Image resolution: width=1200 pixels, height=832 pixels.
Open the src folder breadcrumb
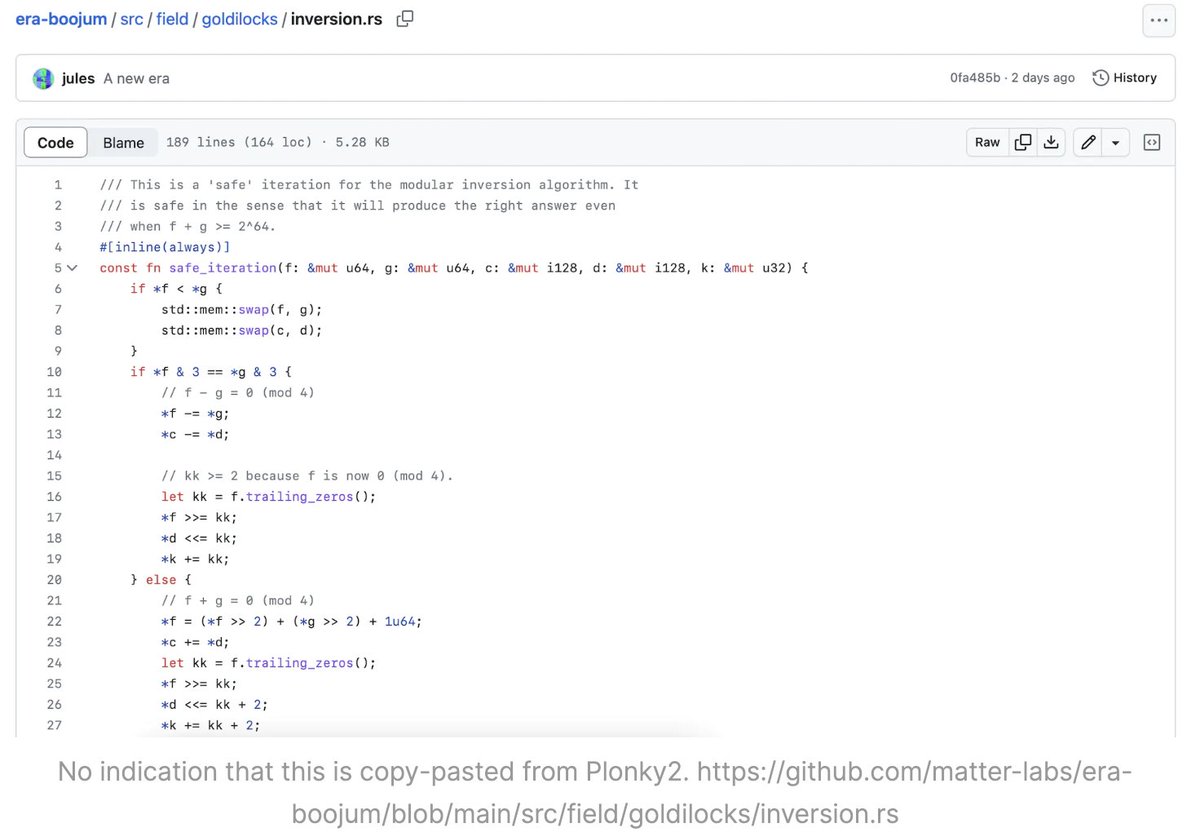131,19
